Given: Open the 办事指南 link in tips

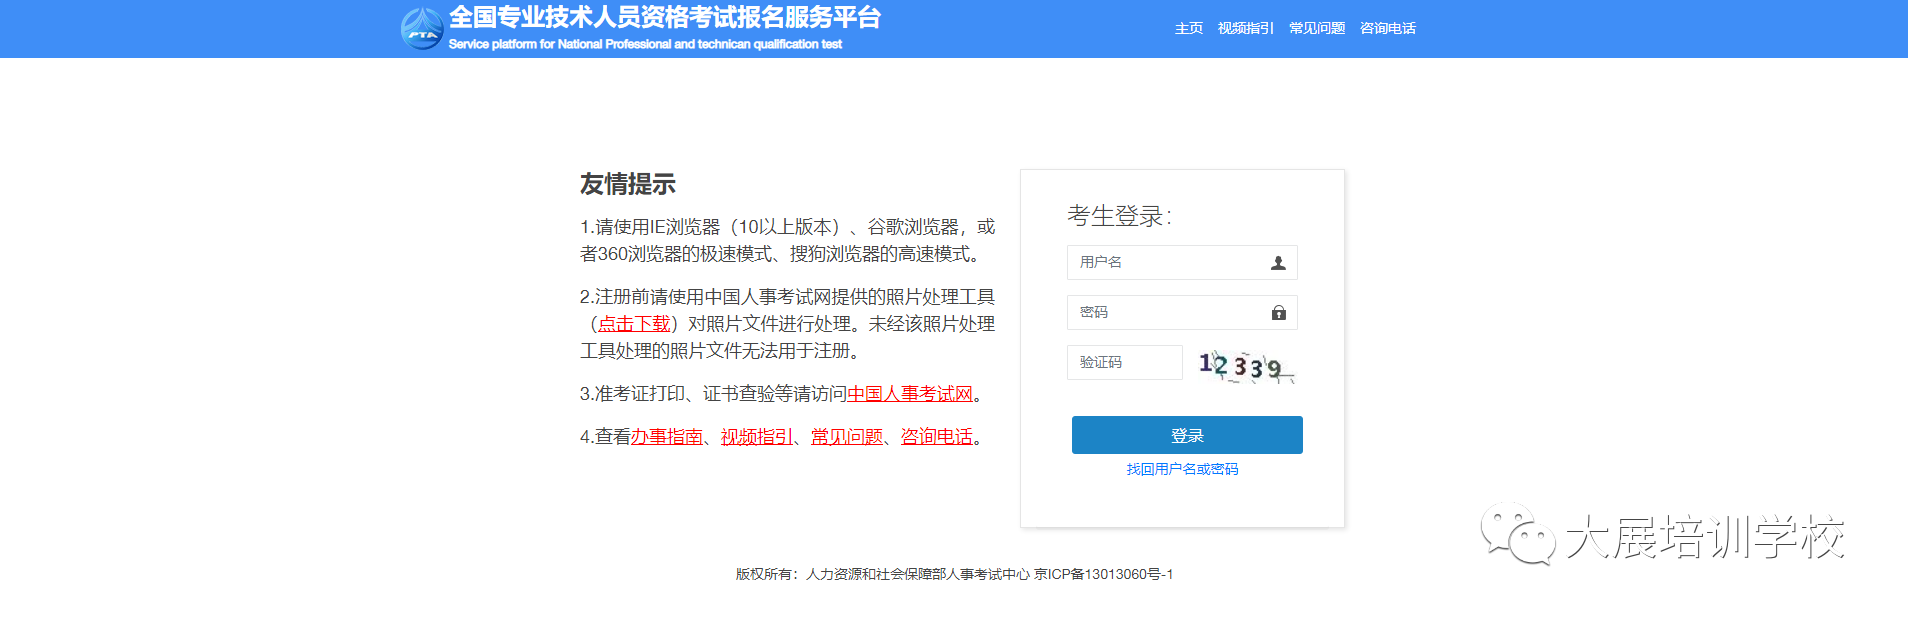Looking at the screenshot, I should [x=666, y=437].
